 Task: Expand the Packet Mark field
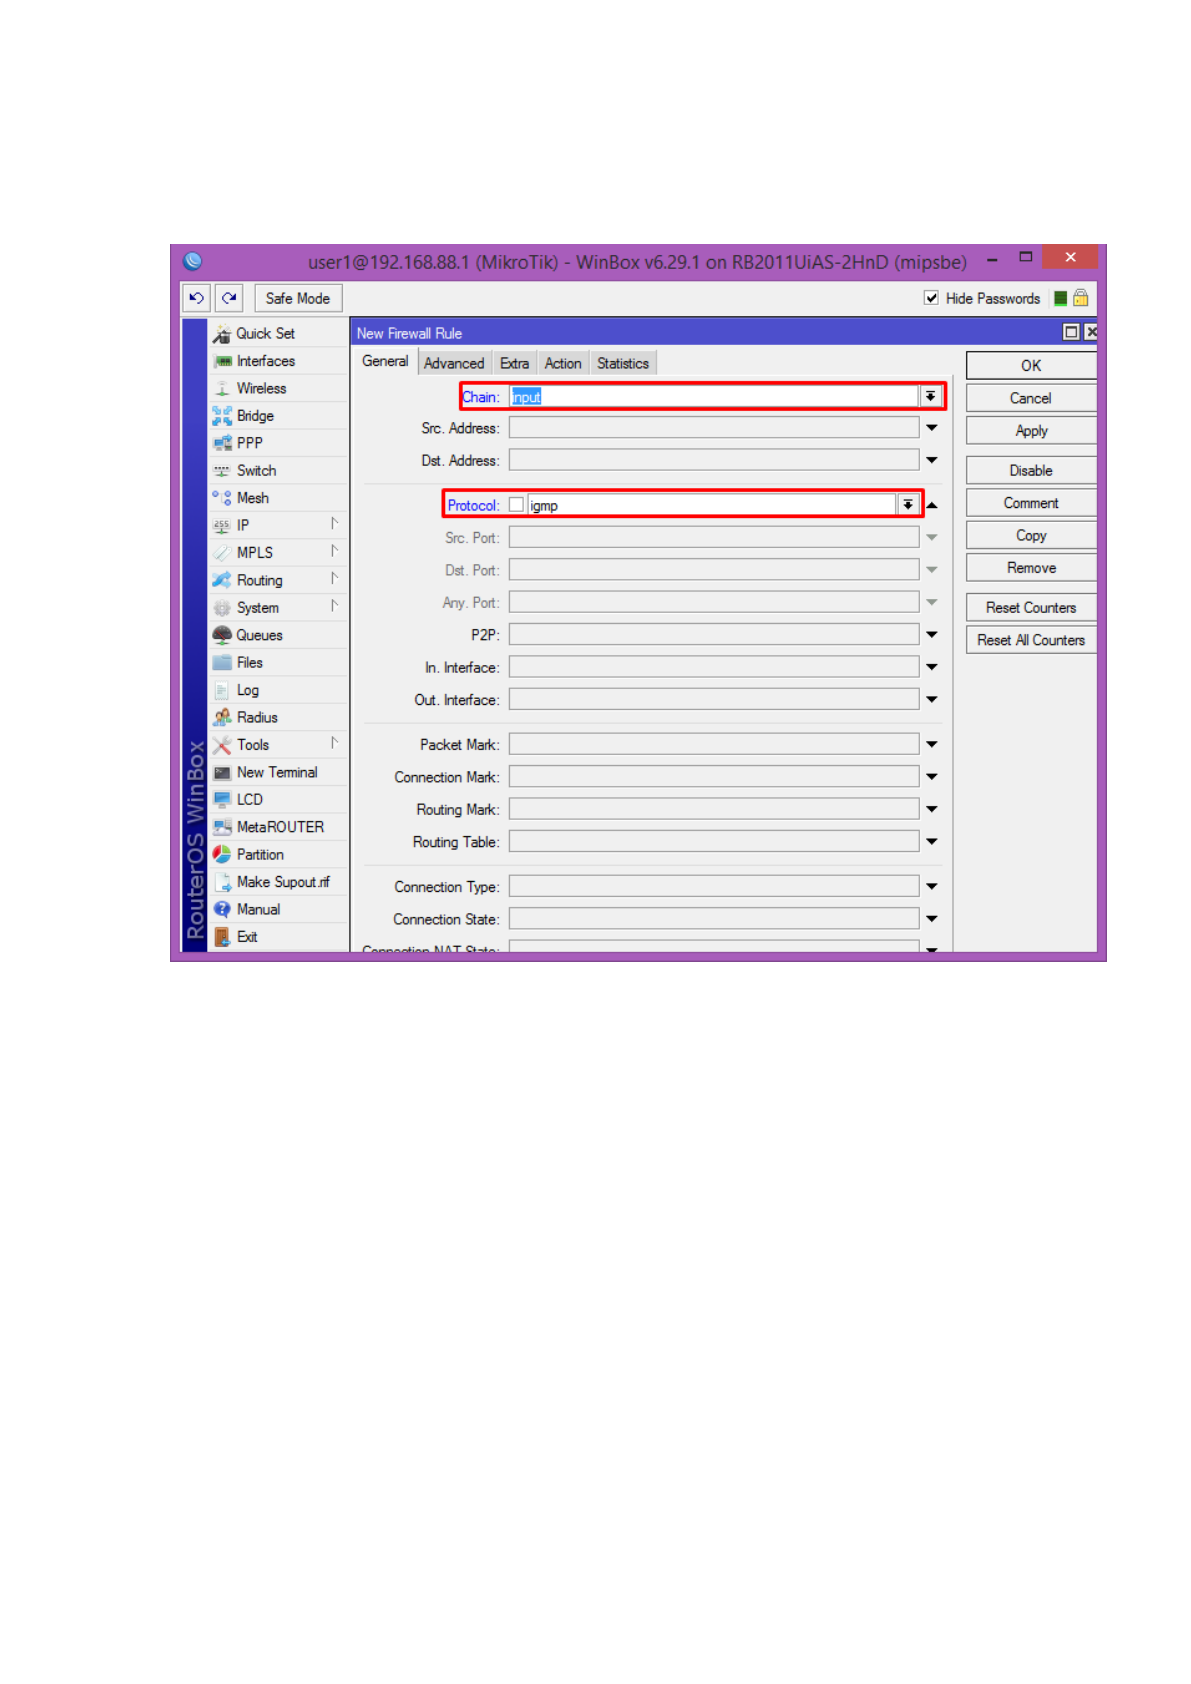pyautogui.click(x=932, y=744)
